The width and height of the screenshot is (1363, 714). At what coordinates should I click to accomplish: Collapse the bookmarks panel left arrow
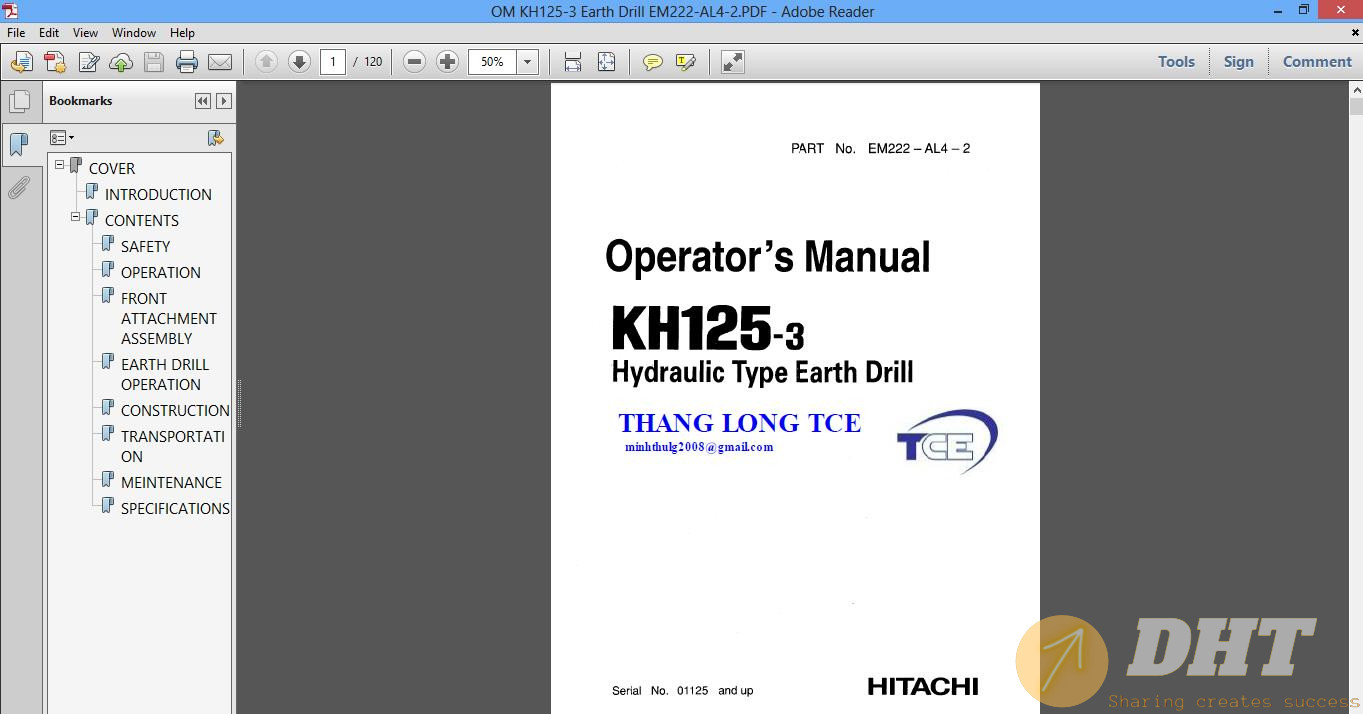click(203, 101)
